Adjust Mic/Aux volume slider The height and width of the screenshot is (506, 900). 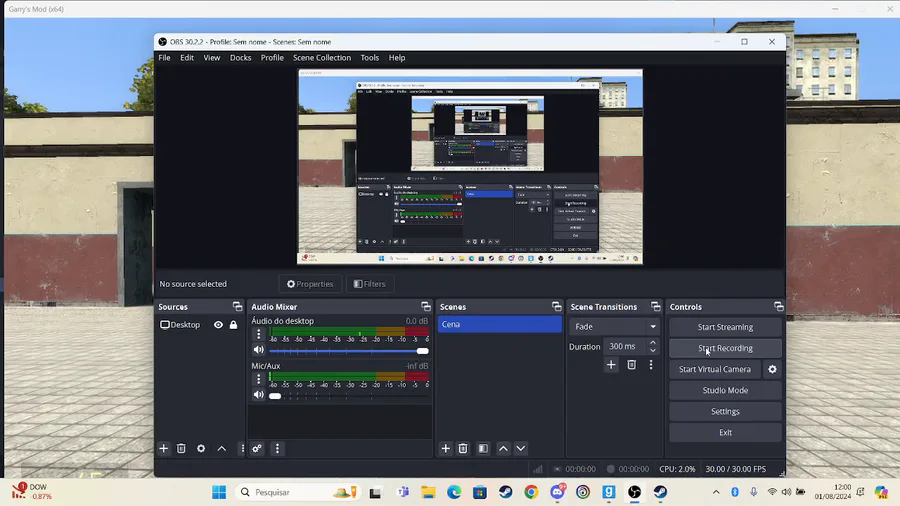click(348, 395)
